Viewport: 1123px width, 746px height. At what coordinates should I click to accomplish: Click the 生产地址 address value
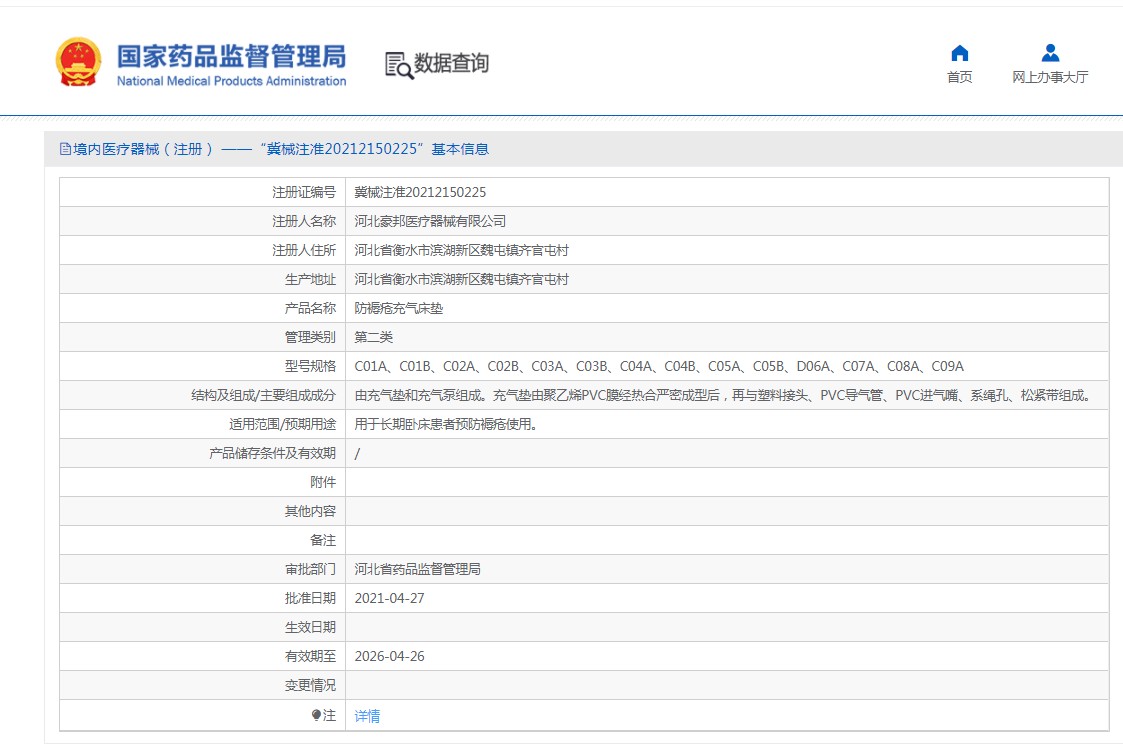(x=462, y=279)
